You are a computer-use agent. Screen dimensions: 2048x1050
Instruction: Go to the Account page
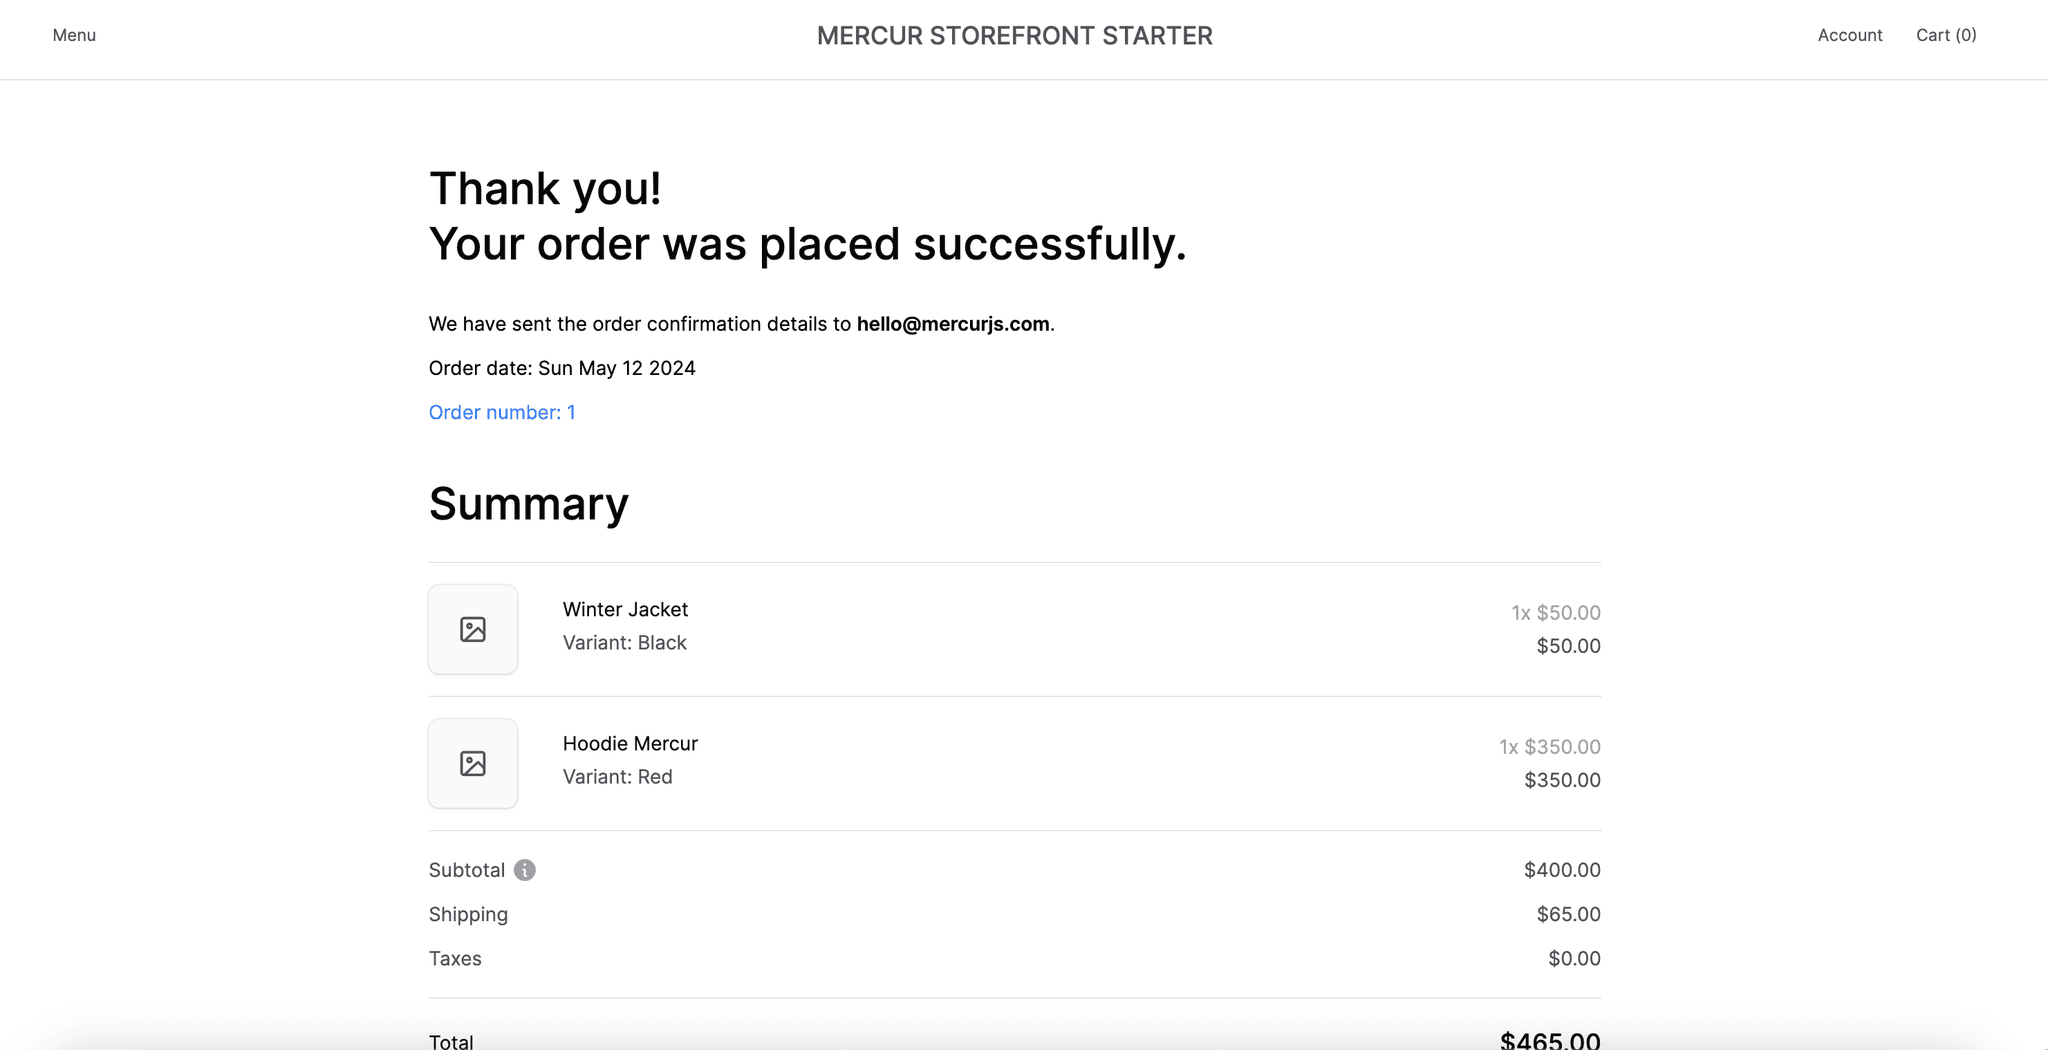pyautogui.click(x=1849, y=35)
